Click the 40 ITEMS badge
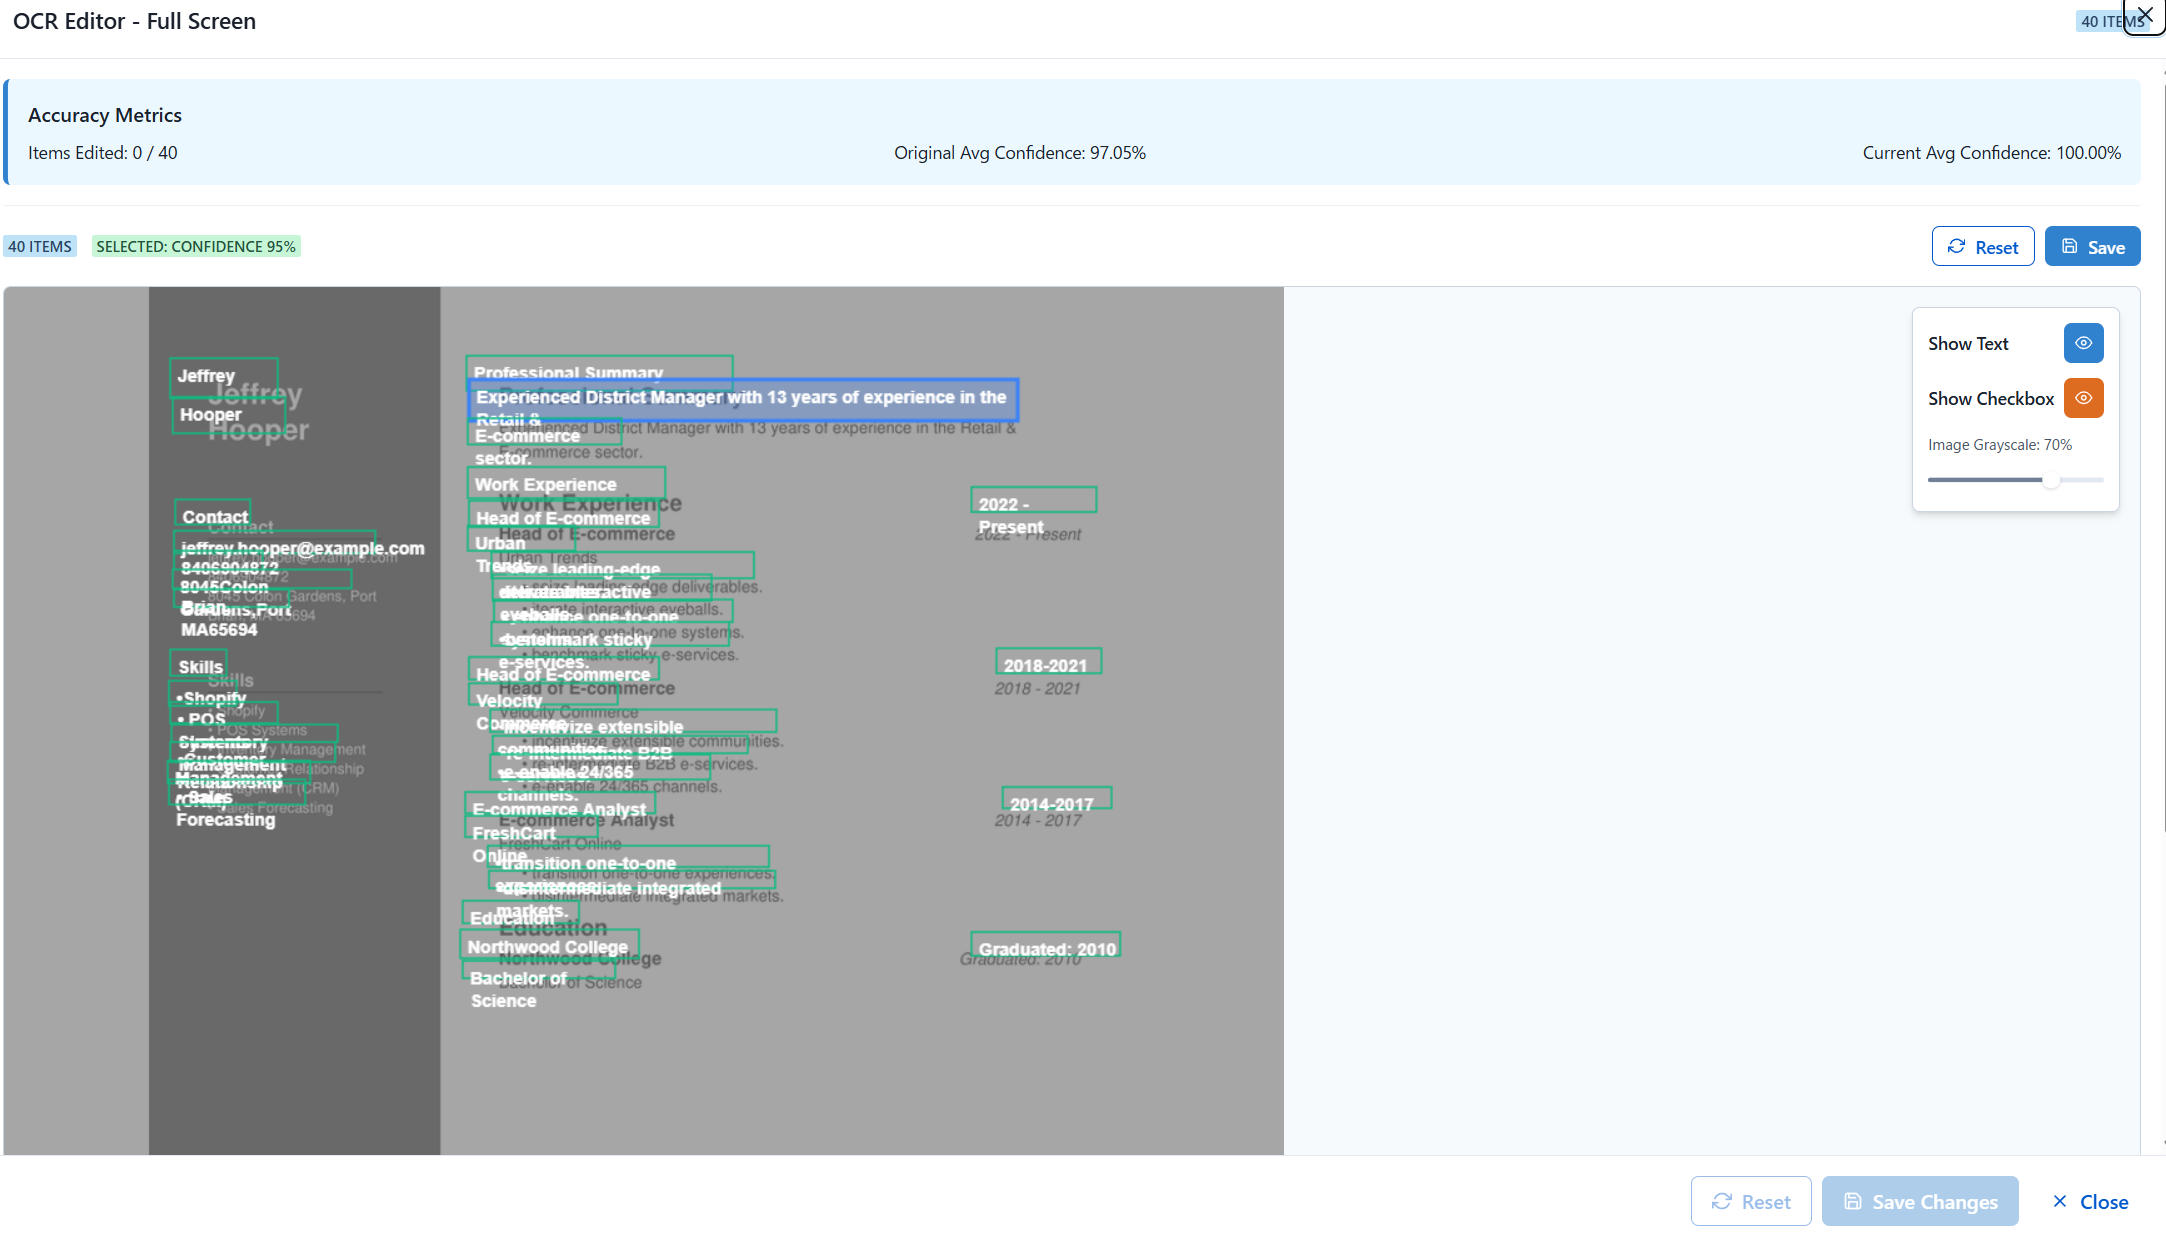The width and height of the screenshot is (2166, 1234). pos(40,246)
